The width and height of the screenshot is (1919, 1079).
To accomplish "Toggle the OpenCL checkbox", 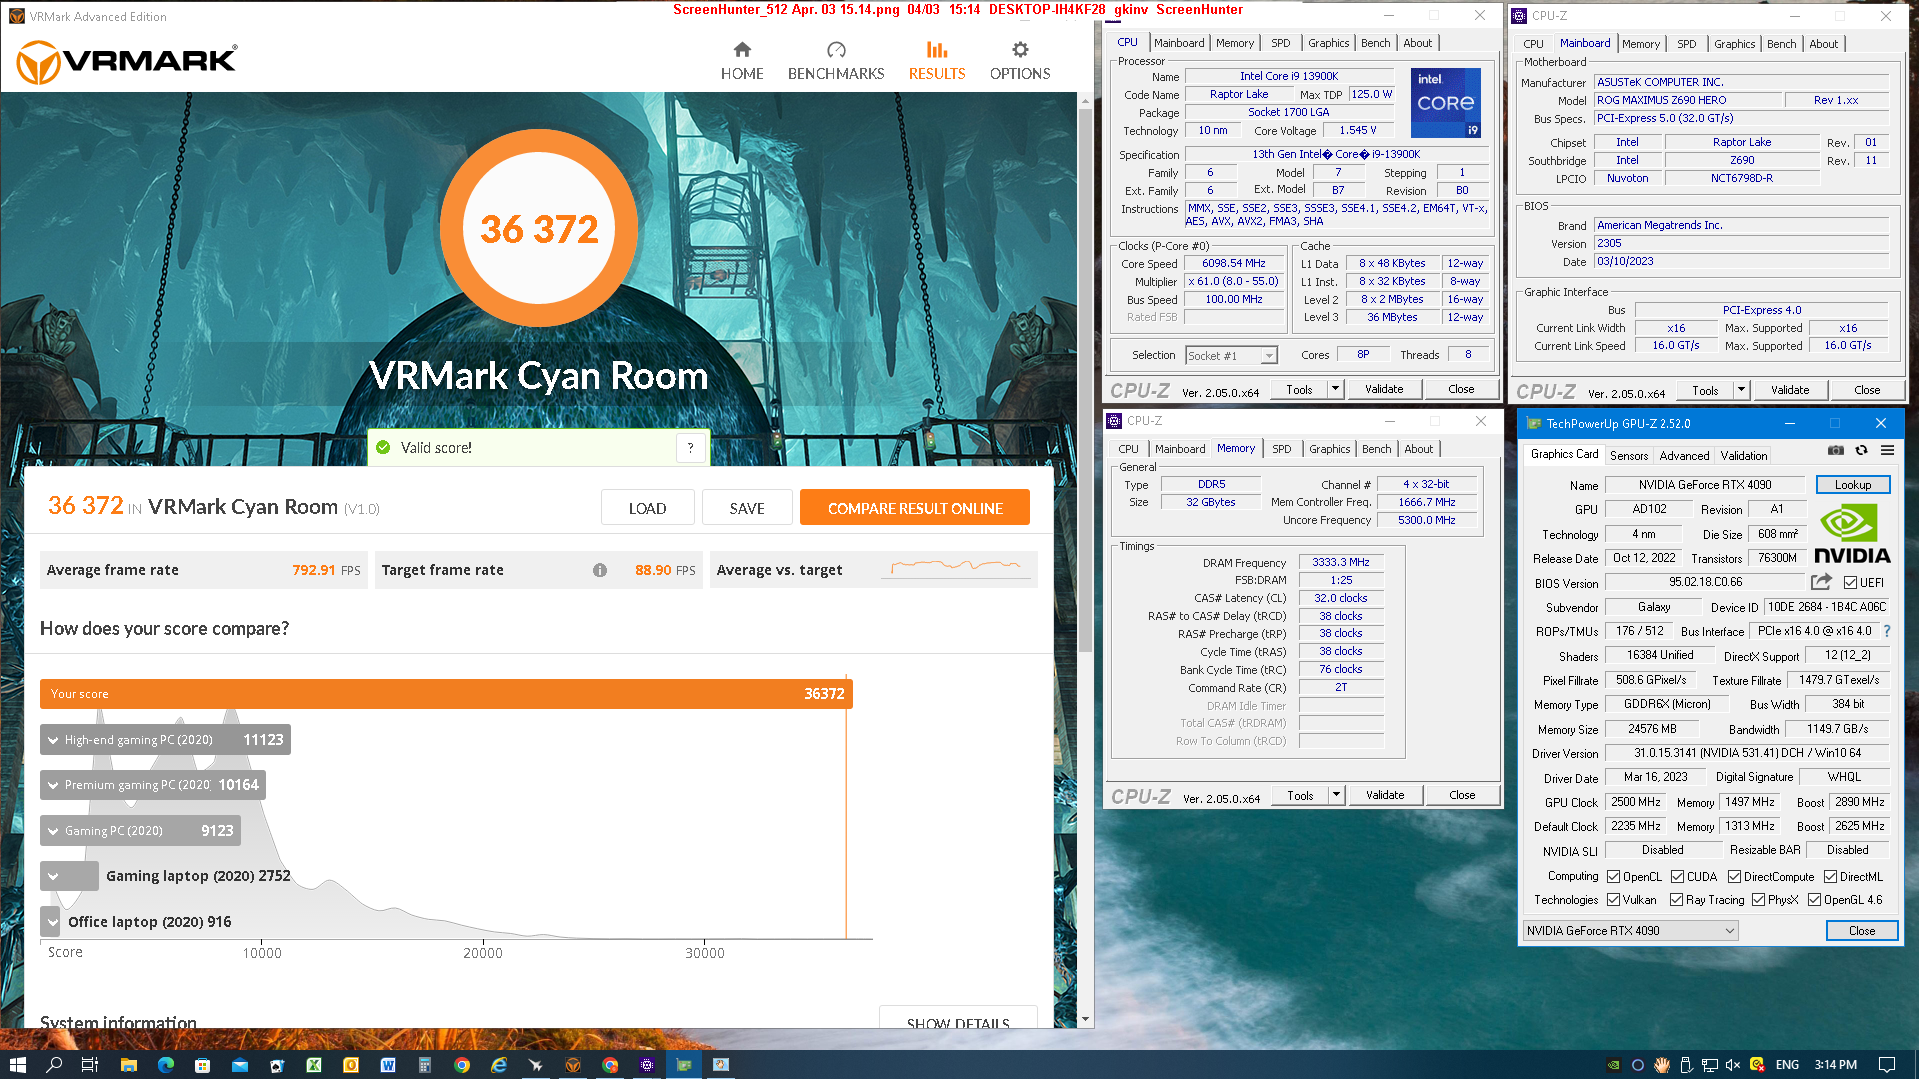I will coord(1613,877).
